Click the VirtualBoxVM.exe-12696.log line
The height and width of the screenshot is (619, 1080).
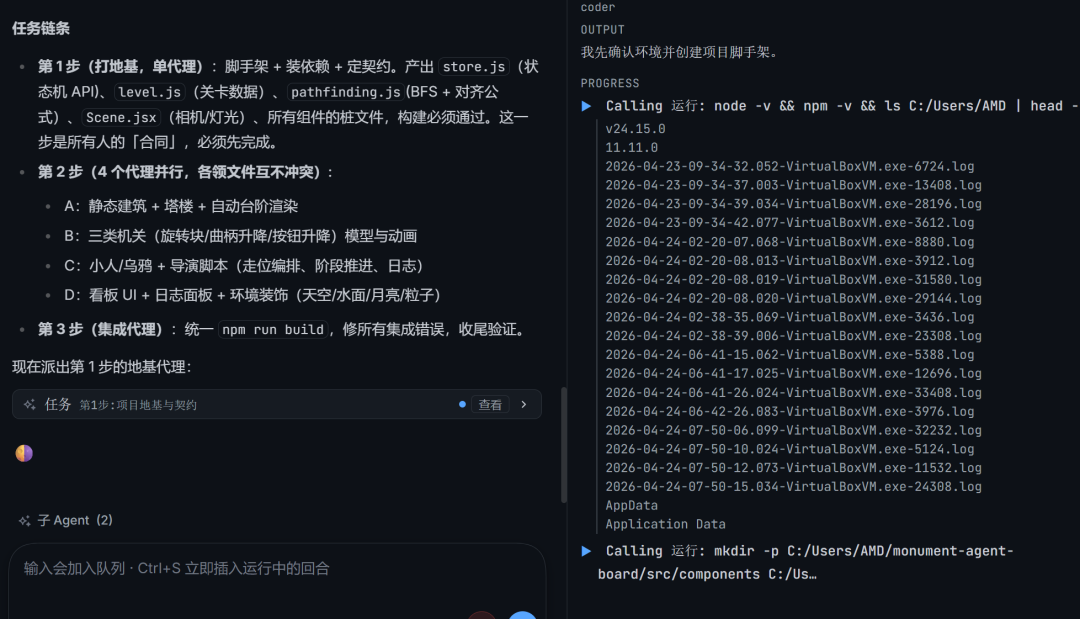(x=793, y=374)
